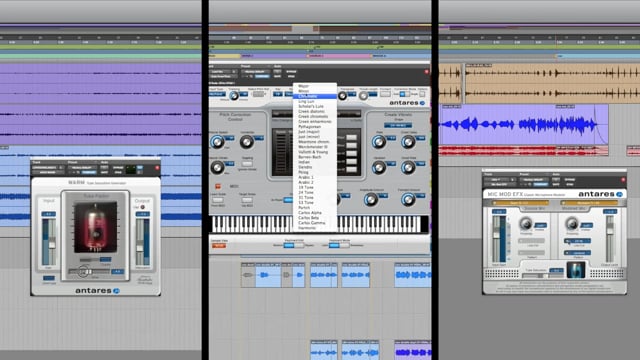Click the Antares logo in Mic Mod EFX
This screenshot has height=360, width=640.
(600, 194)
